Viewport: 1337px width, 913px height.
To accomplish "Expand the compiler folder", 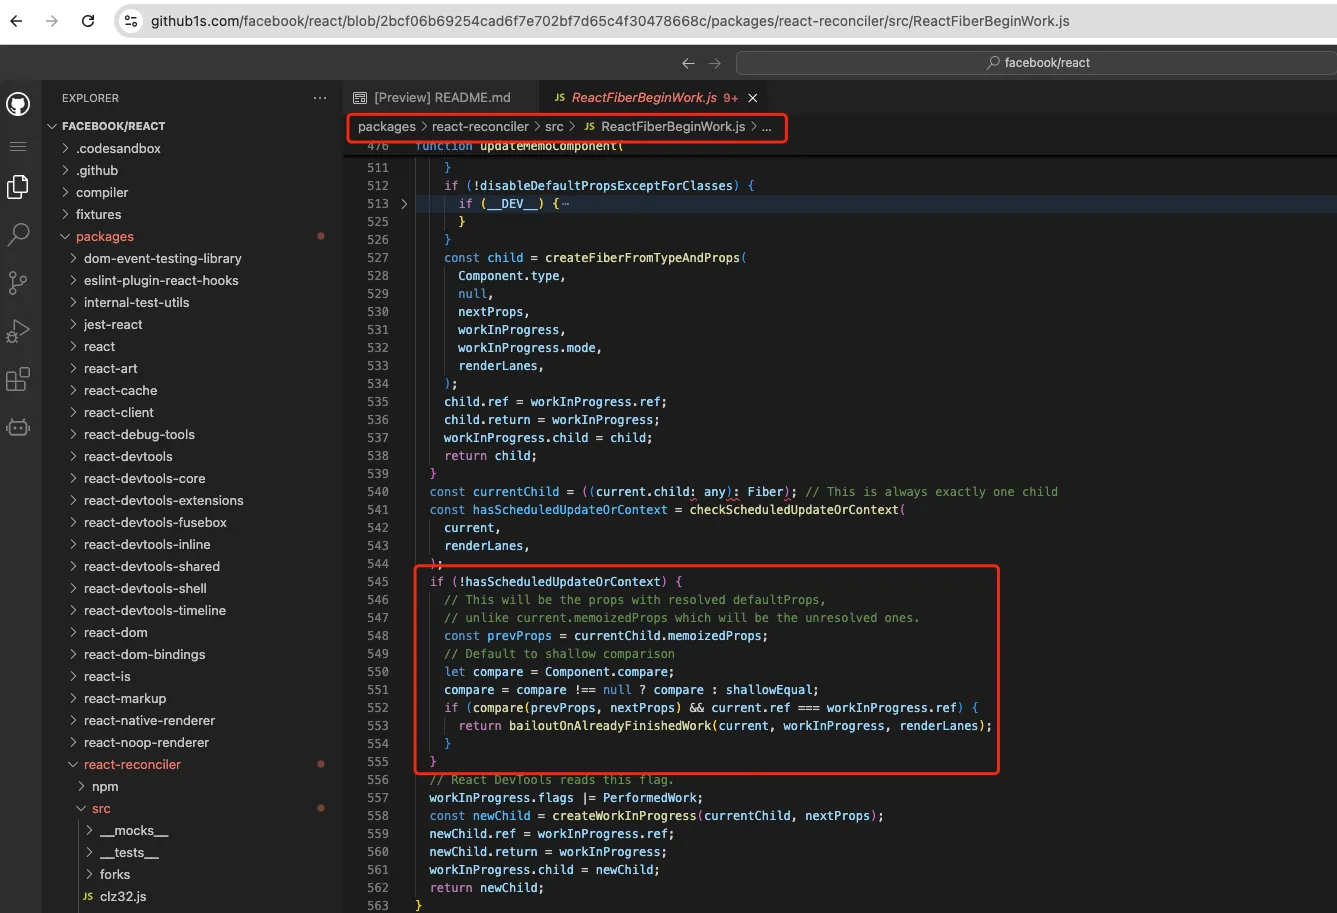I will point(192,192).
